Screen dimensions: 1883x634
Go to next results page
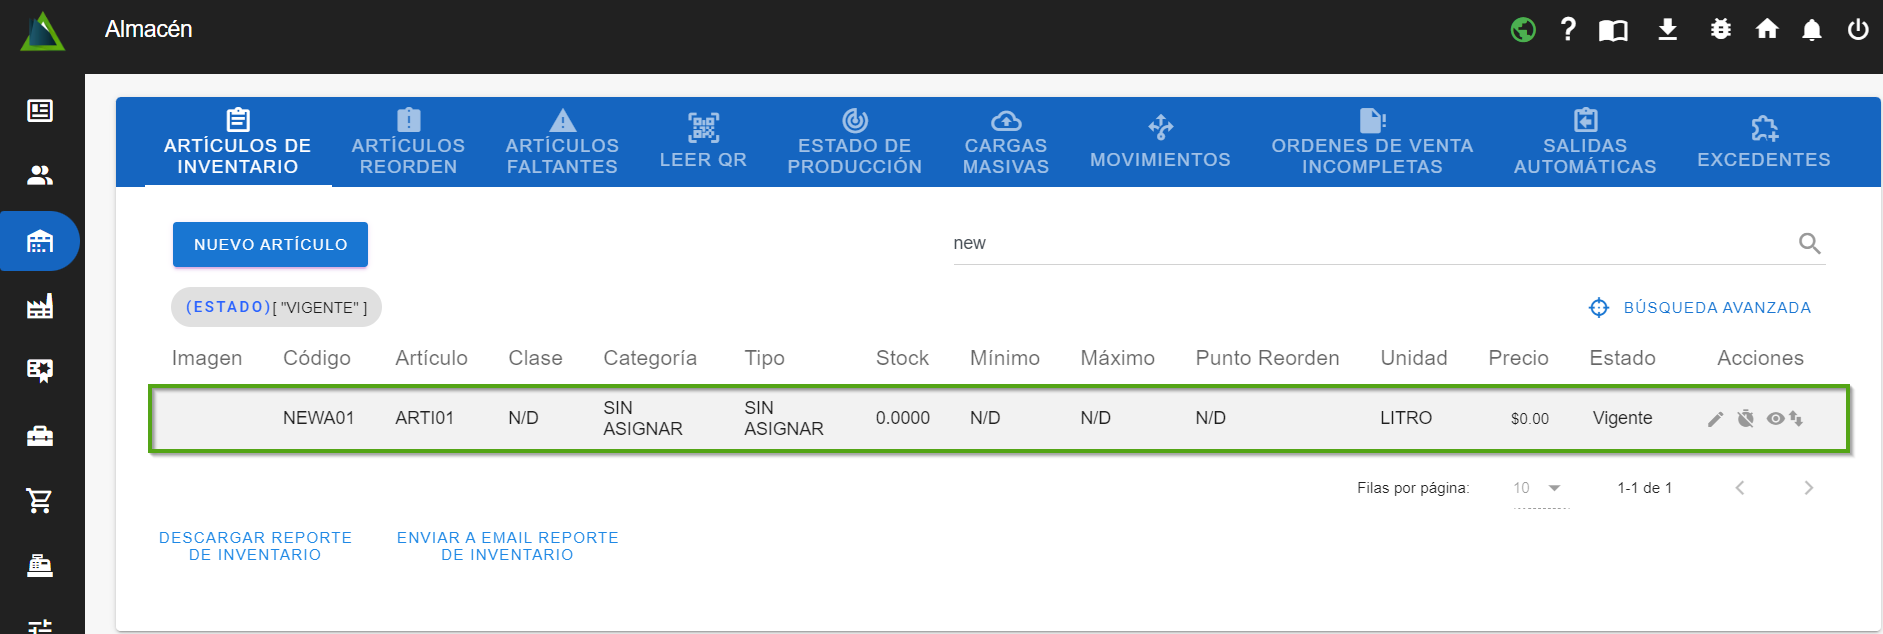(1808, 488)
